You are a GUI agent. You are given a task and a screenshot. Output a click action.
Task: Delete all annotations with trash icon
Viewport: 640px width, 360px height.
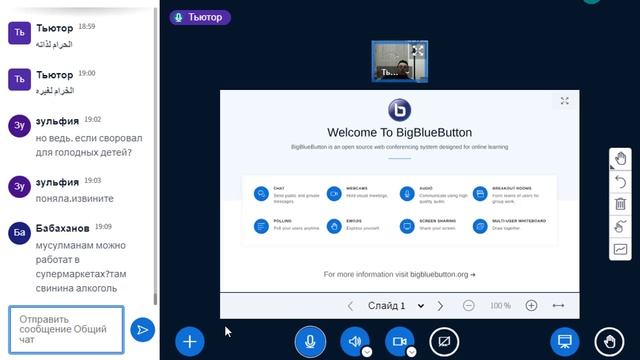pyautogui.click(x=620, y=204)
